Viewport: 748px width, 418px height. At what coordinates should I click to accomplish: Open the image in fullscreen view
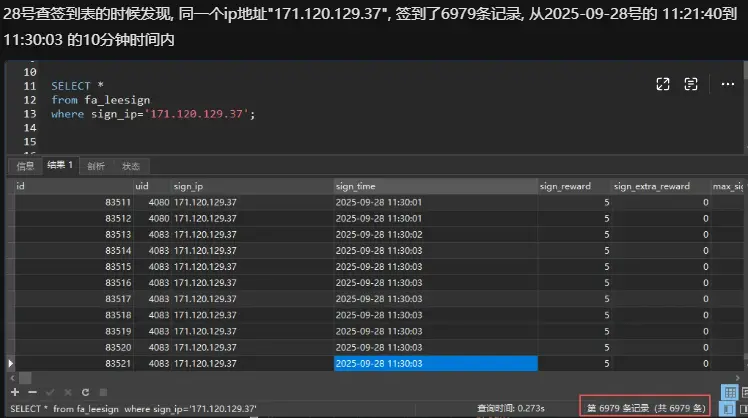click(663, 84)
